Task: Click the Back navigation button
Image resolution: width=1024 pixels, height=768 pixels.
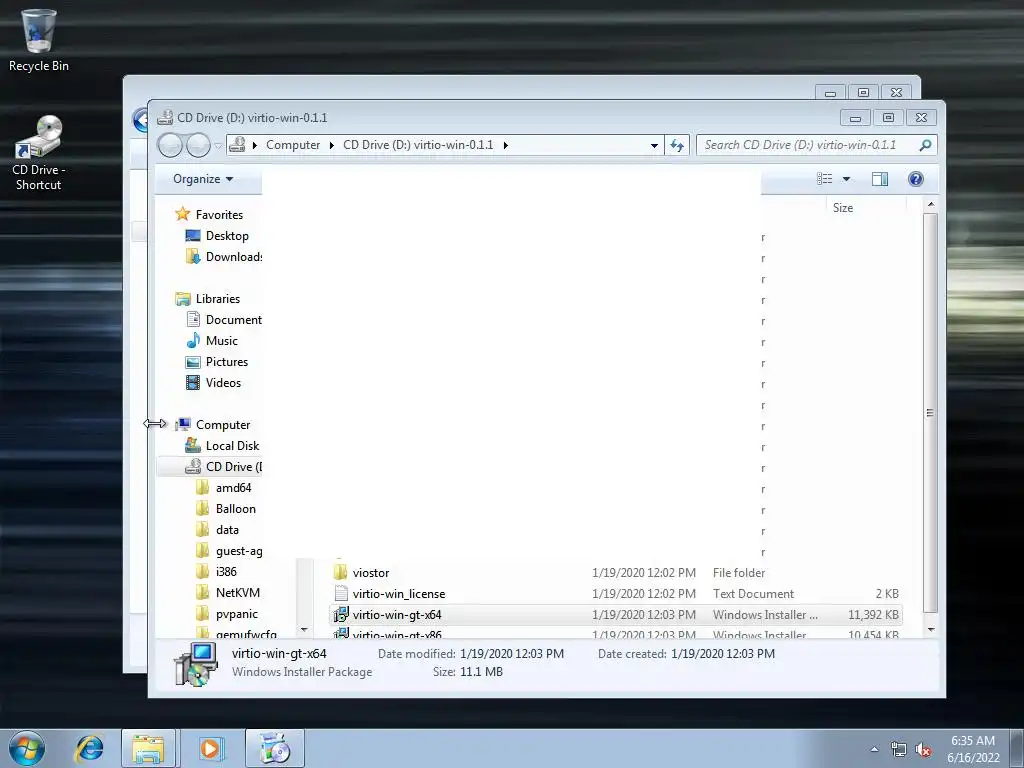Action: (170, 145)
